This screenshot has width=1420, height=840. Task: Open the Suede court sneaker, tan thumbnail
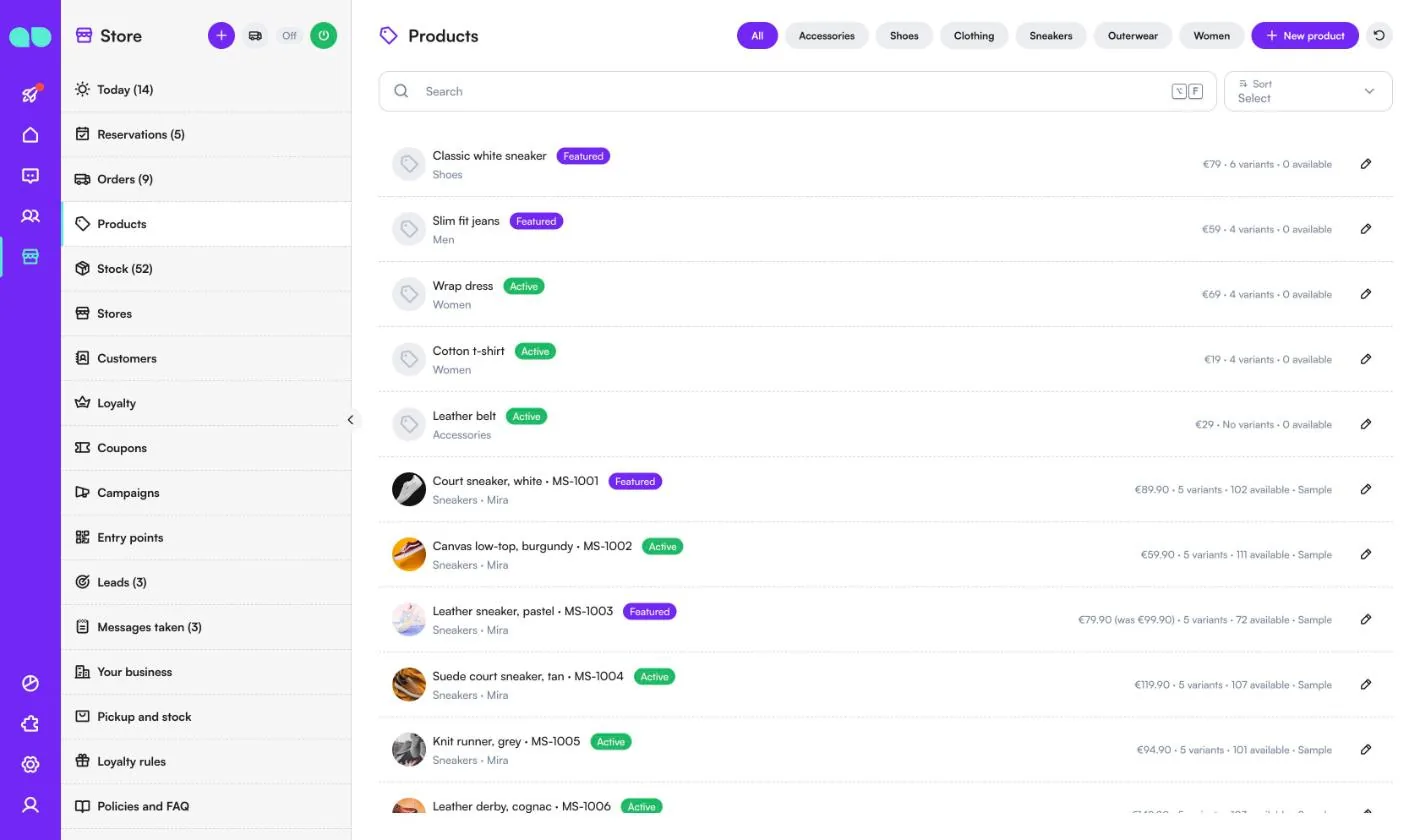409,684
